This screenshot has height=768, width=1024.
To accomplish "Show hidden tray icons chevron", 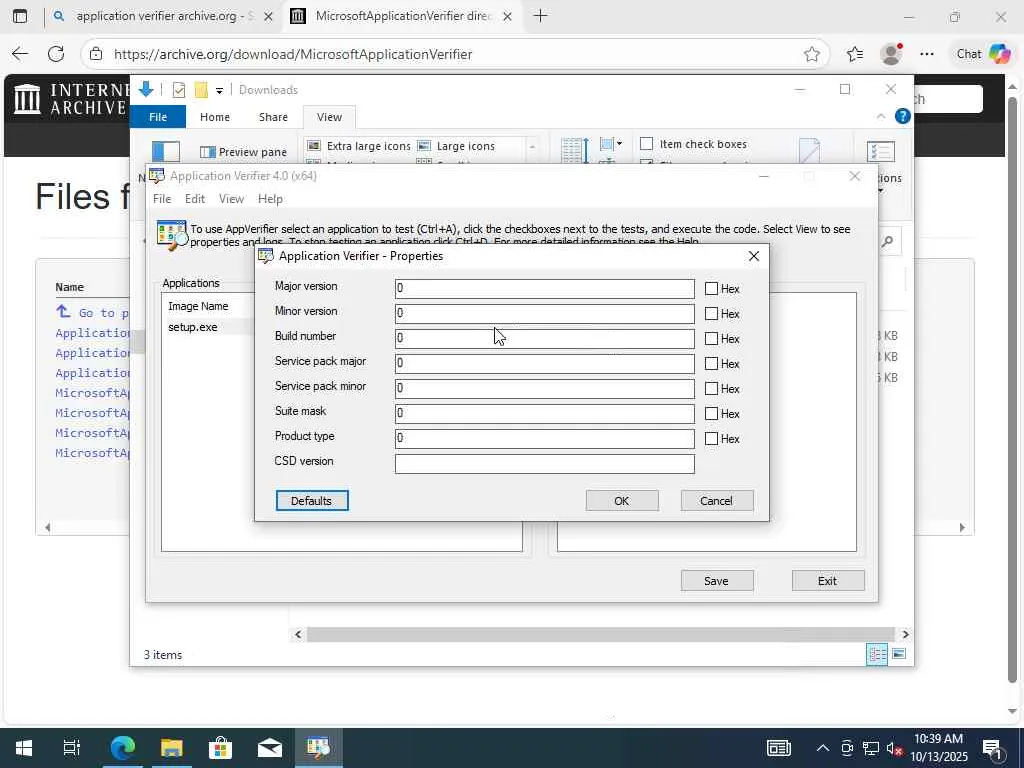I will [823, 748].
